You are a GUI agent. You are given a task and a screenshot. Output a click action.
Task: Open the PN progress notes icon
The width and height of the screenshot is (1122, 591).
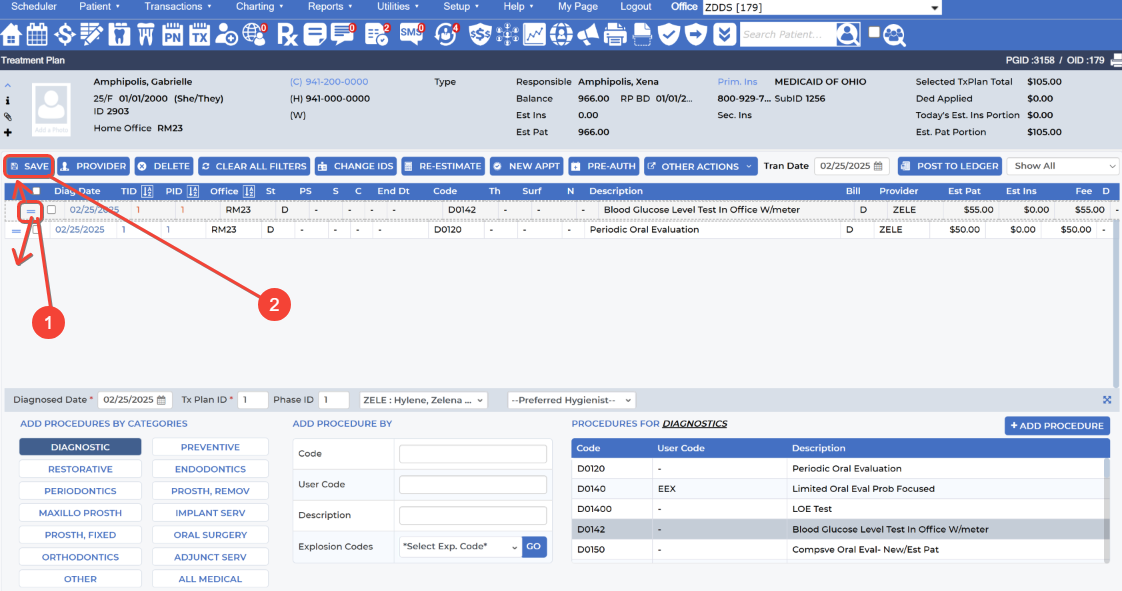click(x=172, y=34)
